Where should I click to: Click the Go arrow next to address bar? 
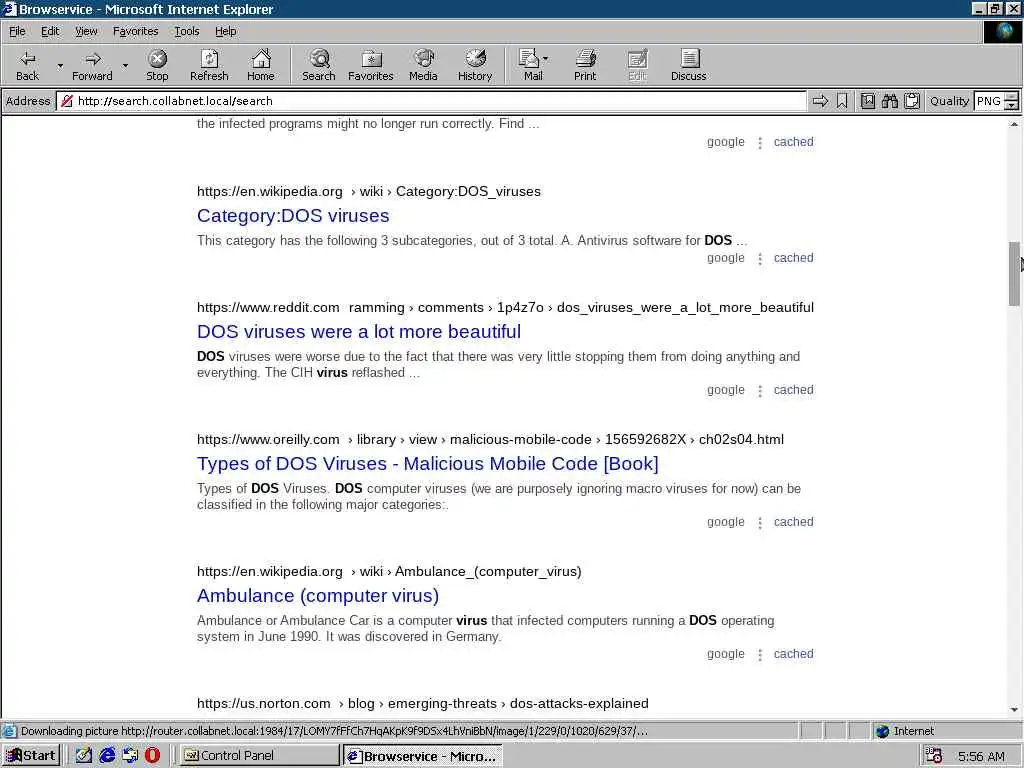[x=820, y=101]
